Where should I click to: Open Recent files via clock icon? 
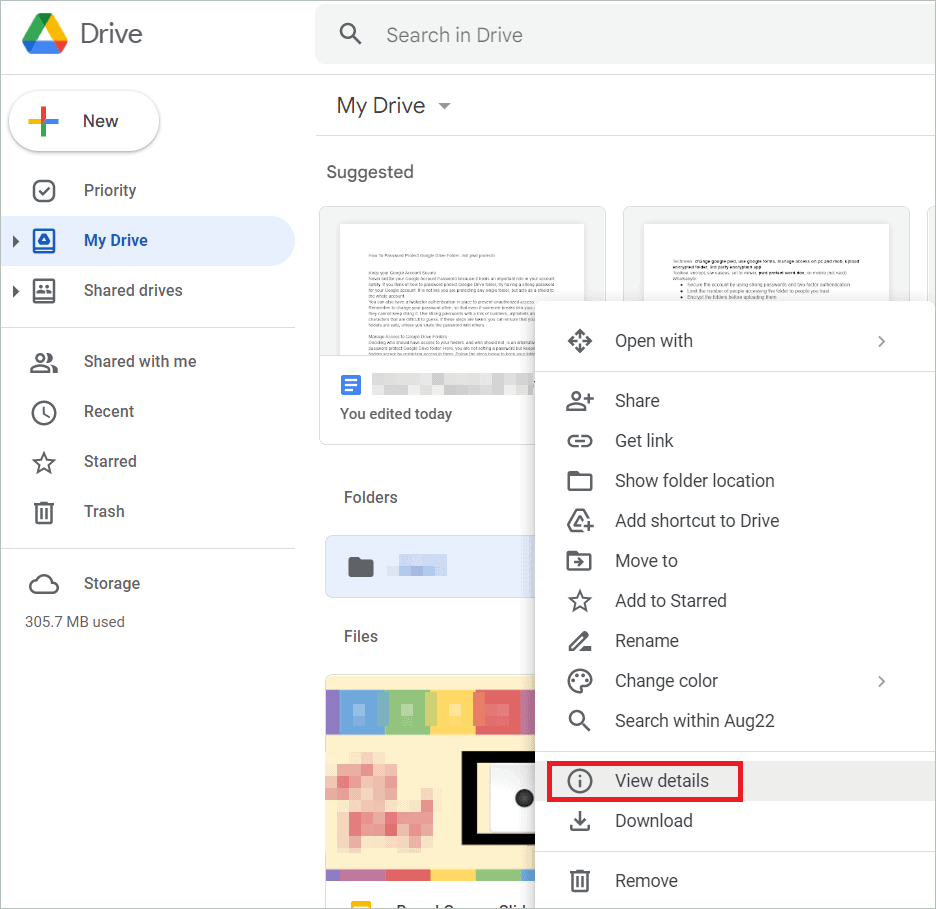tap(44, 411)
